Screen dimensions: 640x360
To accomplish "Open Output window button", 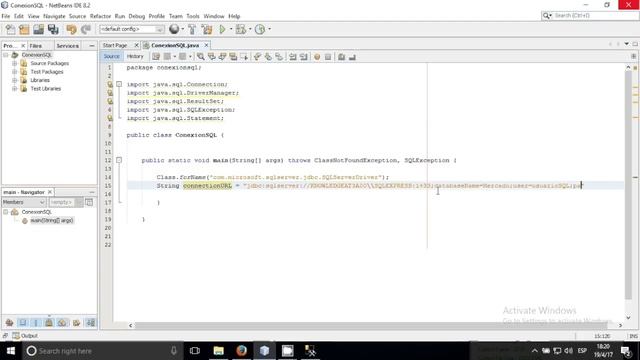I will (x=25, y=336).
